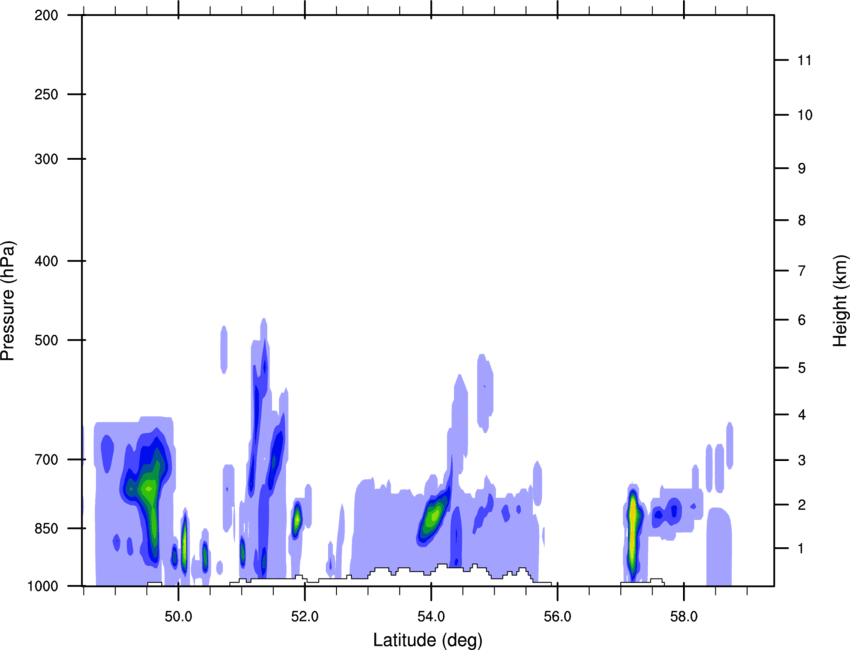Viewport: 850px width, 650px height.
Task: Pick the 7 km height label
Action: click(802, 271)
